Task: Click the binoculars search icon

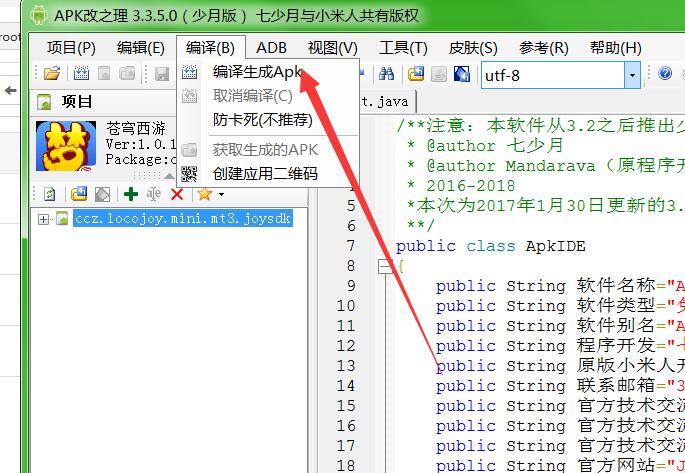Action: tap(385, 74)
